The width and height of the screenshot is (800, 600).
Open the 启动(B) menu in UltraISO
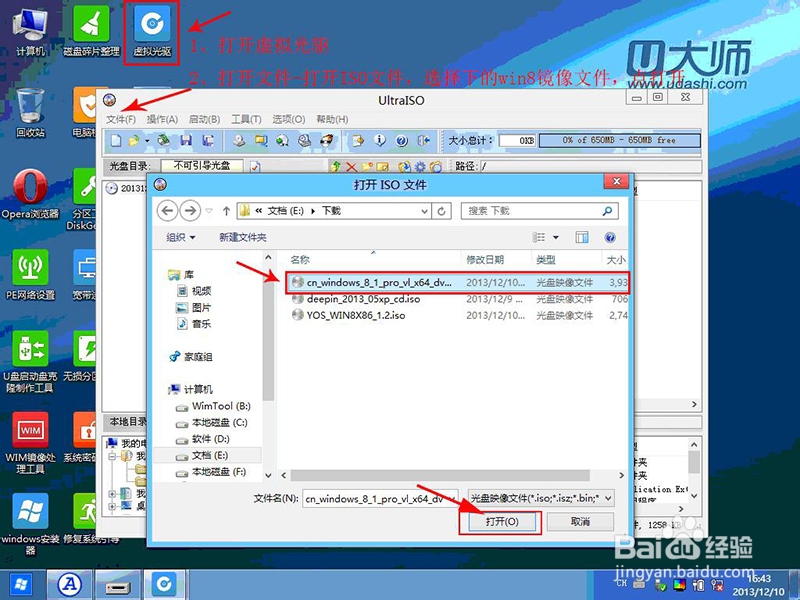pos(204,119)
